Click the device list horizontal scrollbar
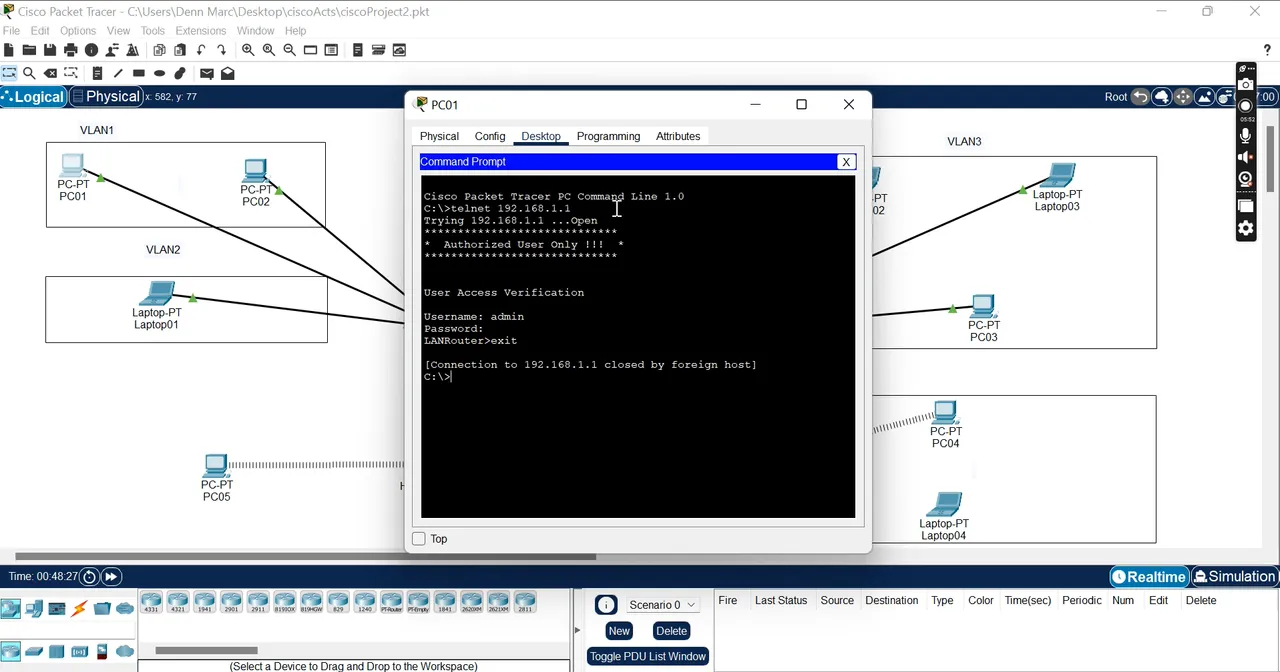The height and width of the screenshot is (672, 1280). click(x=207, y=651)
